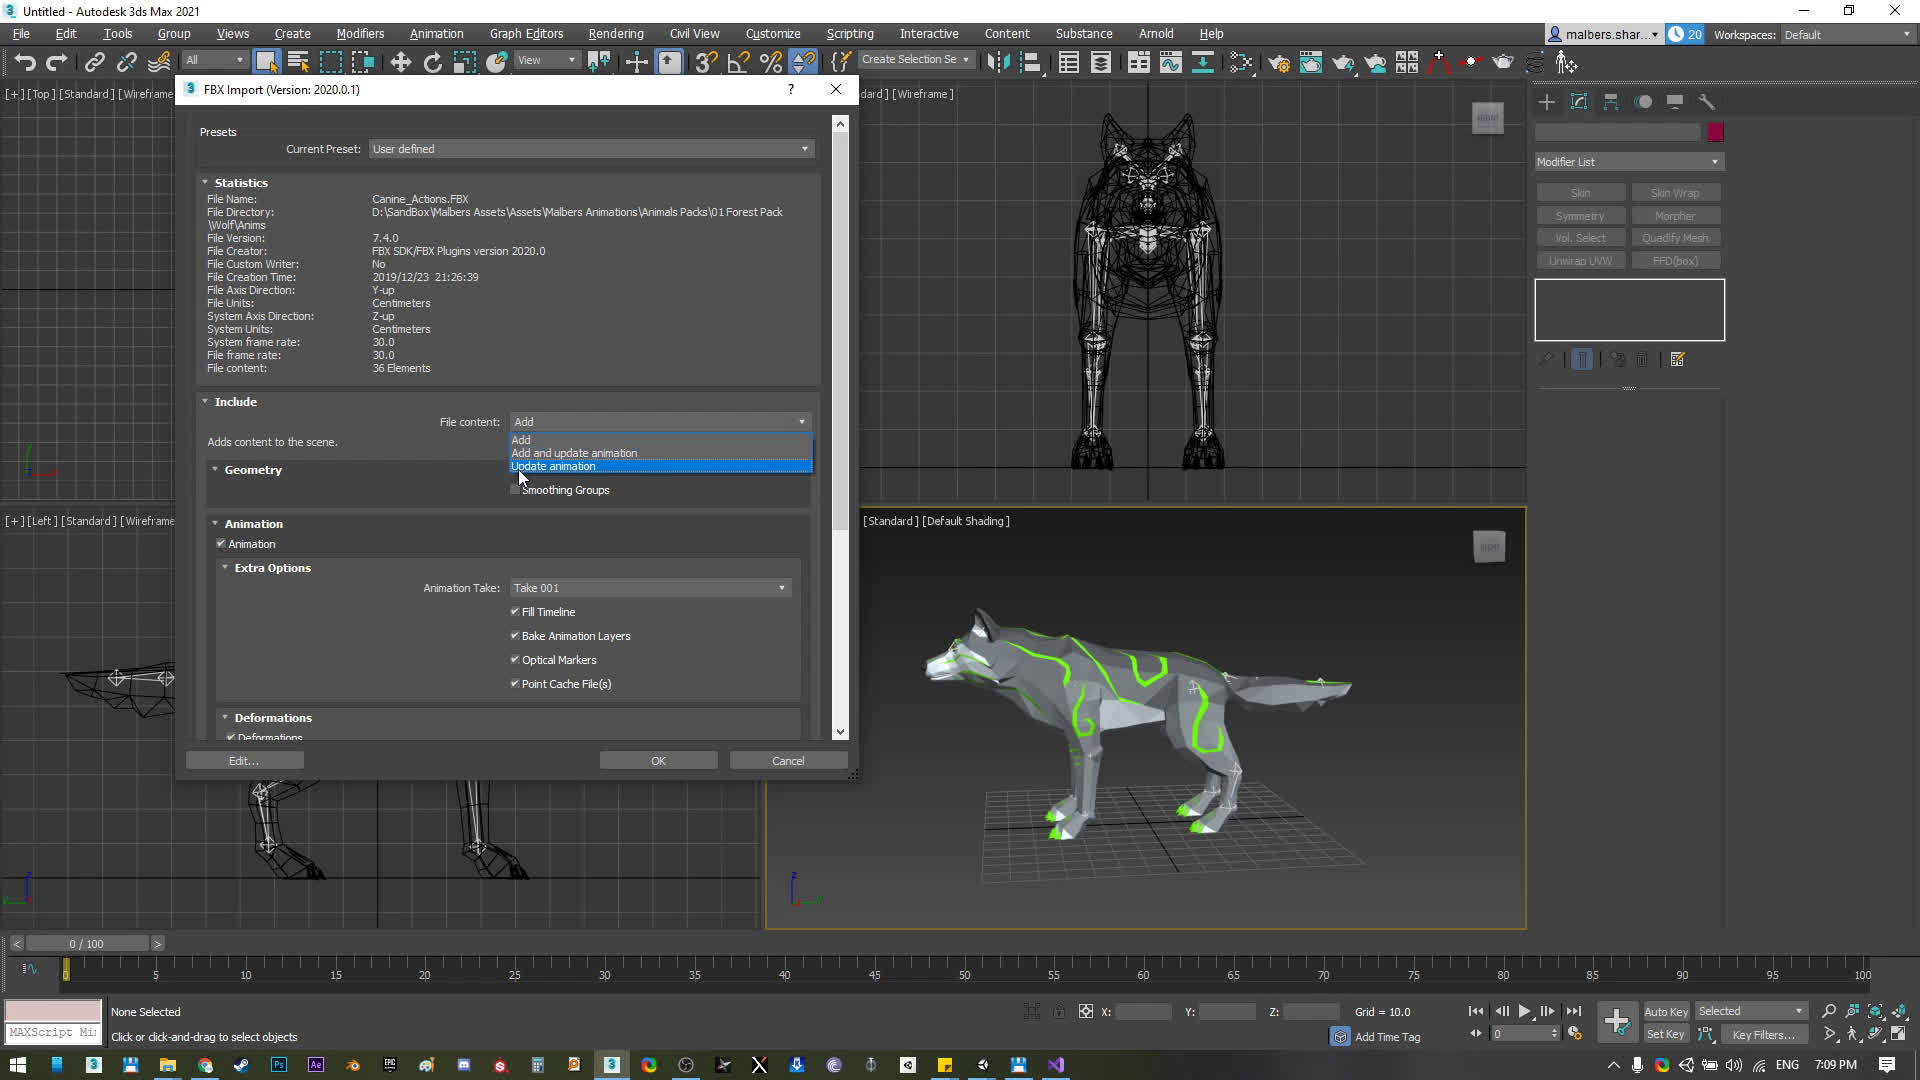Disable Bake Animation Layers option
Screen dimensions: 1920x1080
tap(515, 636)
